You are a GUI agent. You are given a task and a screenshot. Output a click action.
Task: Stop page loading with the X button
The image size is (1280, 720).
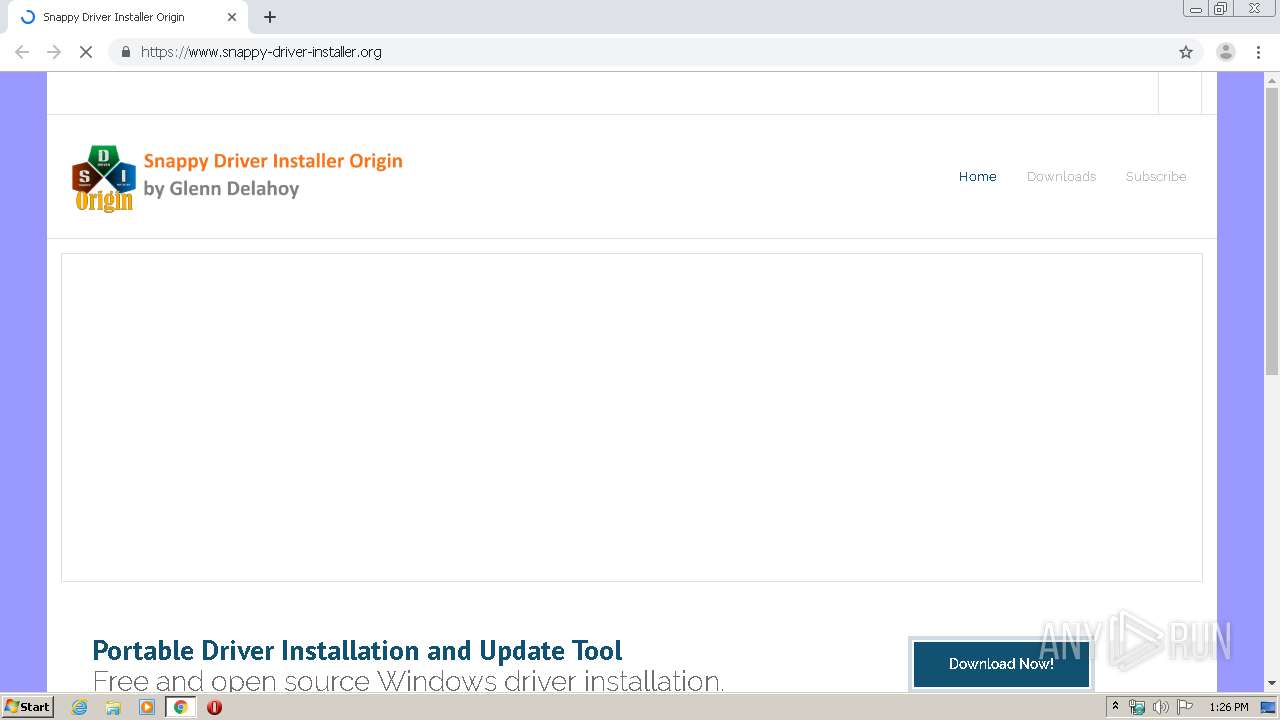(86, 52)
